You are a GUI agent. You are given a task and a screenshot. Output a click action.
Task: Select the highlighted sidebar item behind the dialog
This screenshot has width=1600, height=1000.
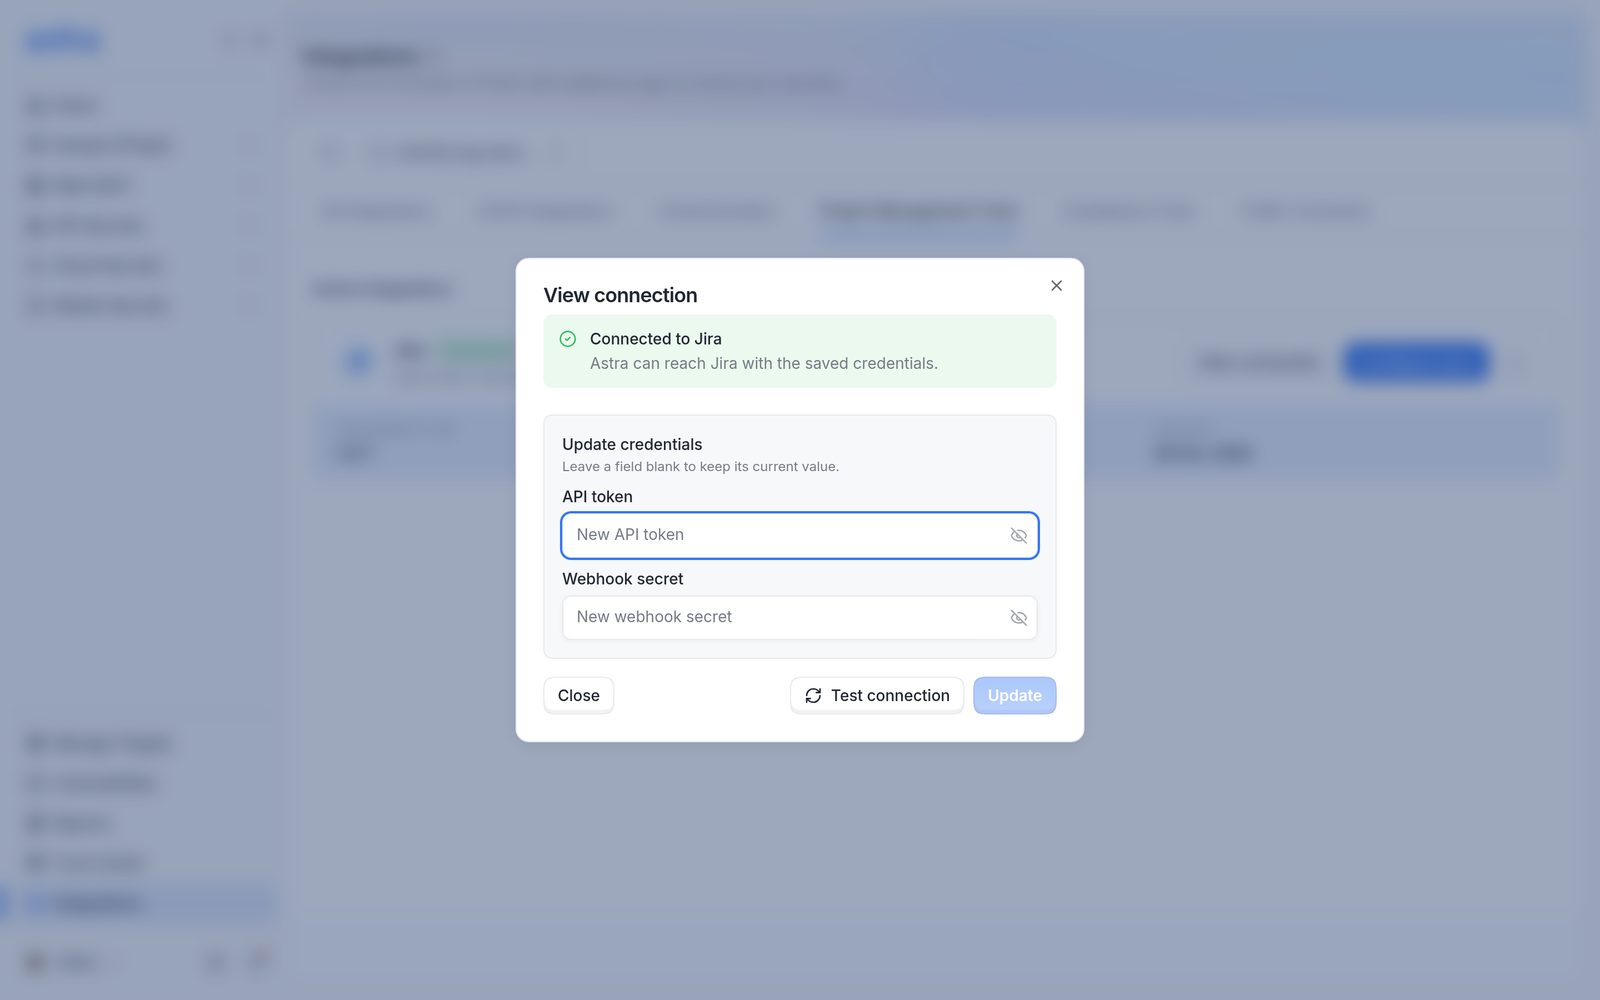pyautogui.click(x=138, y=903)
